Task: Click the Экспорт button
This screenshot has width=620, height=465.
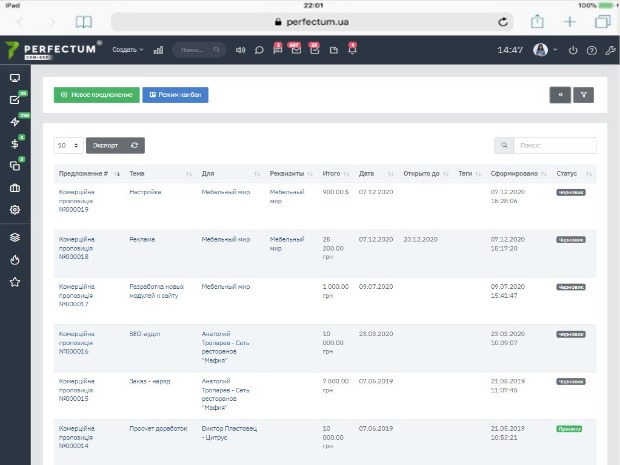Action: coord(105,146)
